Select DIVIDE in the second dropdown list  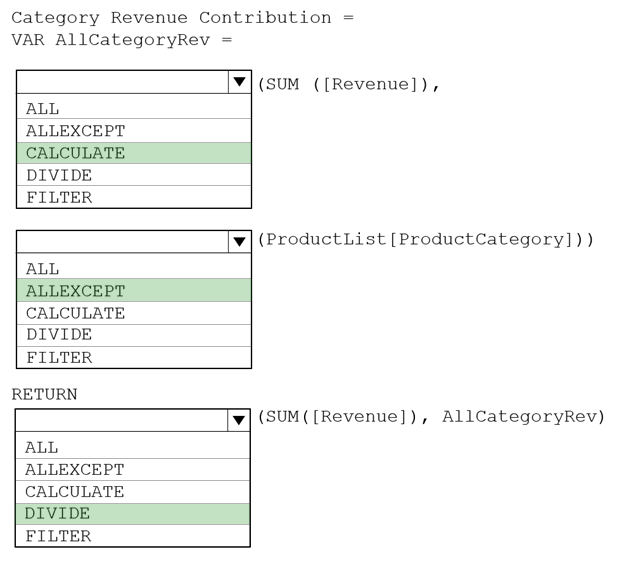[x=134, y=335]
